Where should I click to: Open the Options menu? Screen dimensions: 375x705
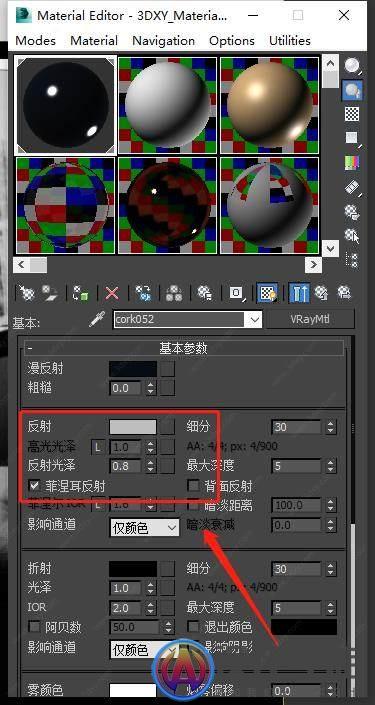(x=232, y=40)
